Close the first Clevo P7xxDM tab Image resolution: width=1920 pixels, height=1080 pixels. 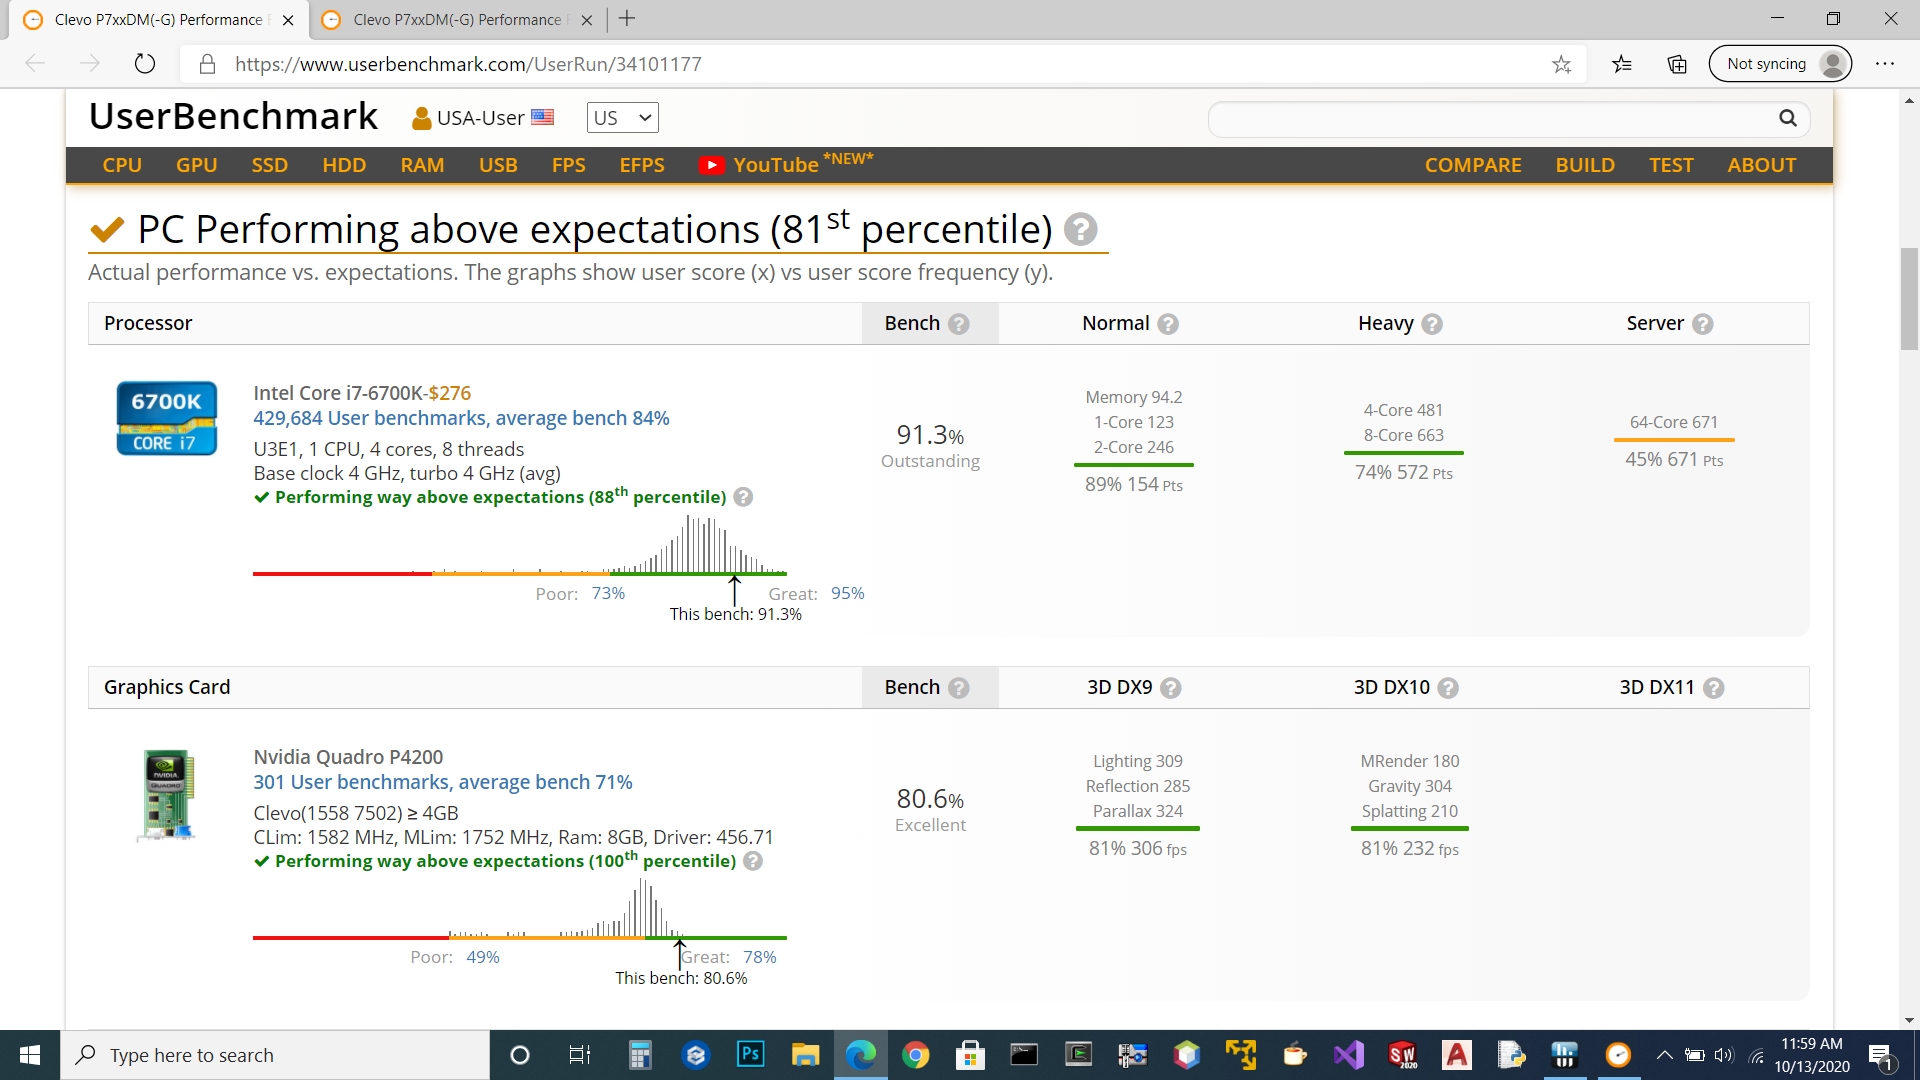(288, 20)
